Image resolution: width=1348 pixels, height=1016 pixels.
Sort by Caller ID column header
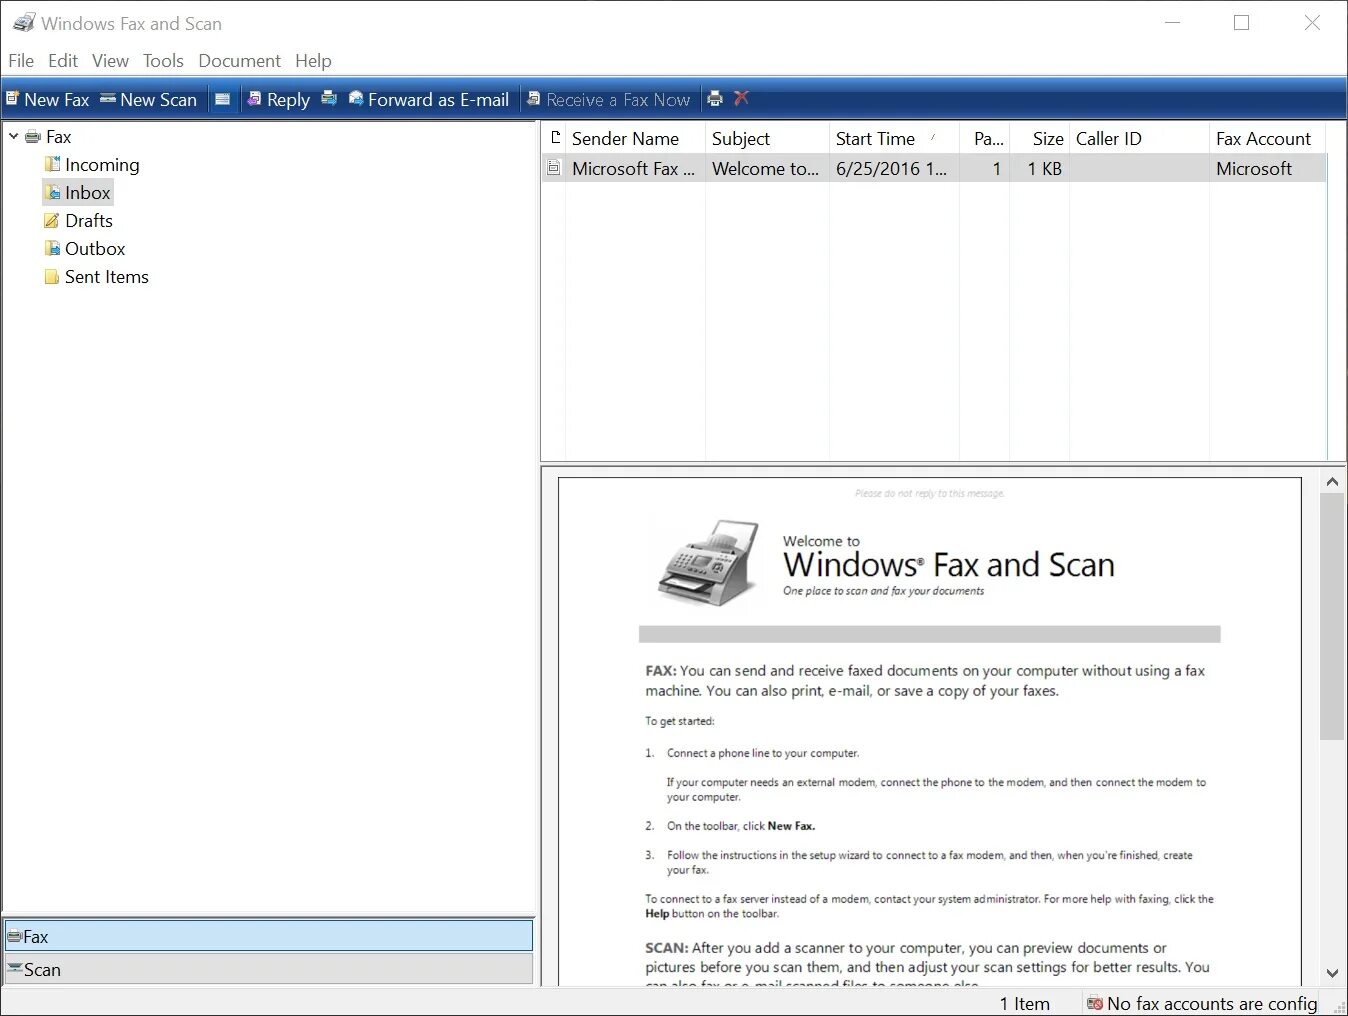coord(1139,138)
